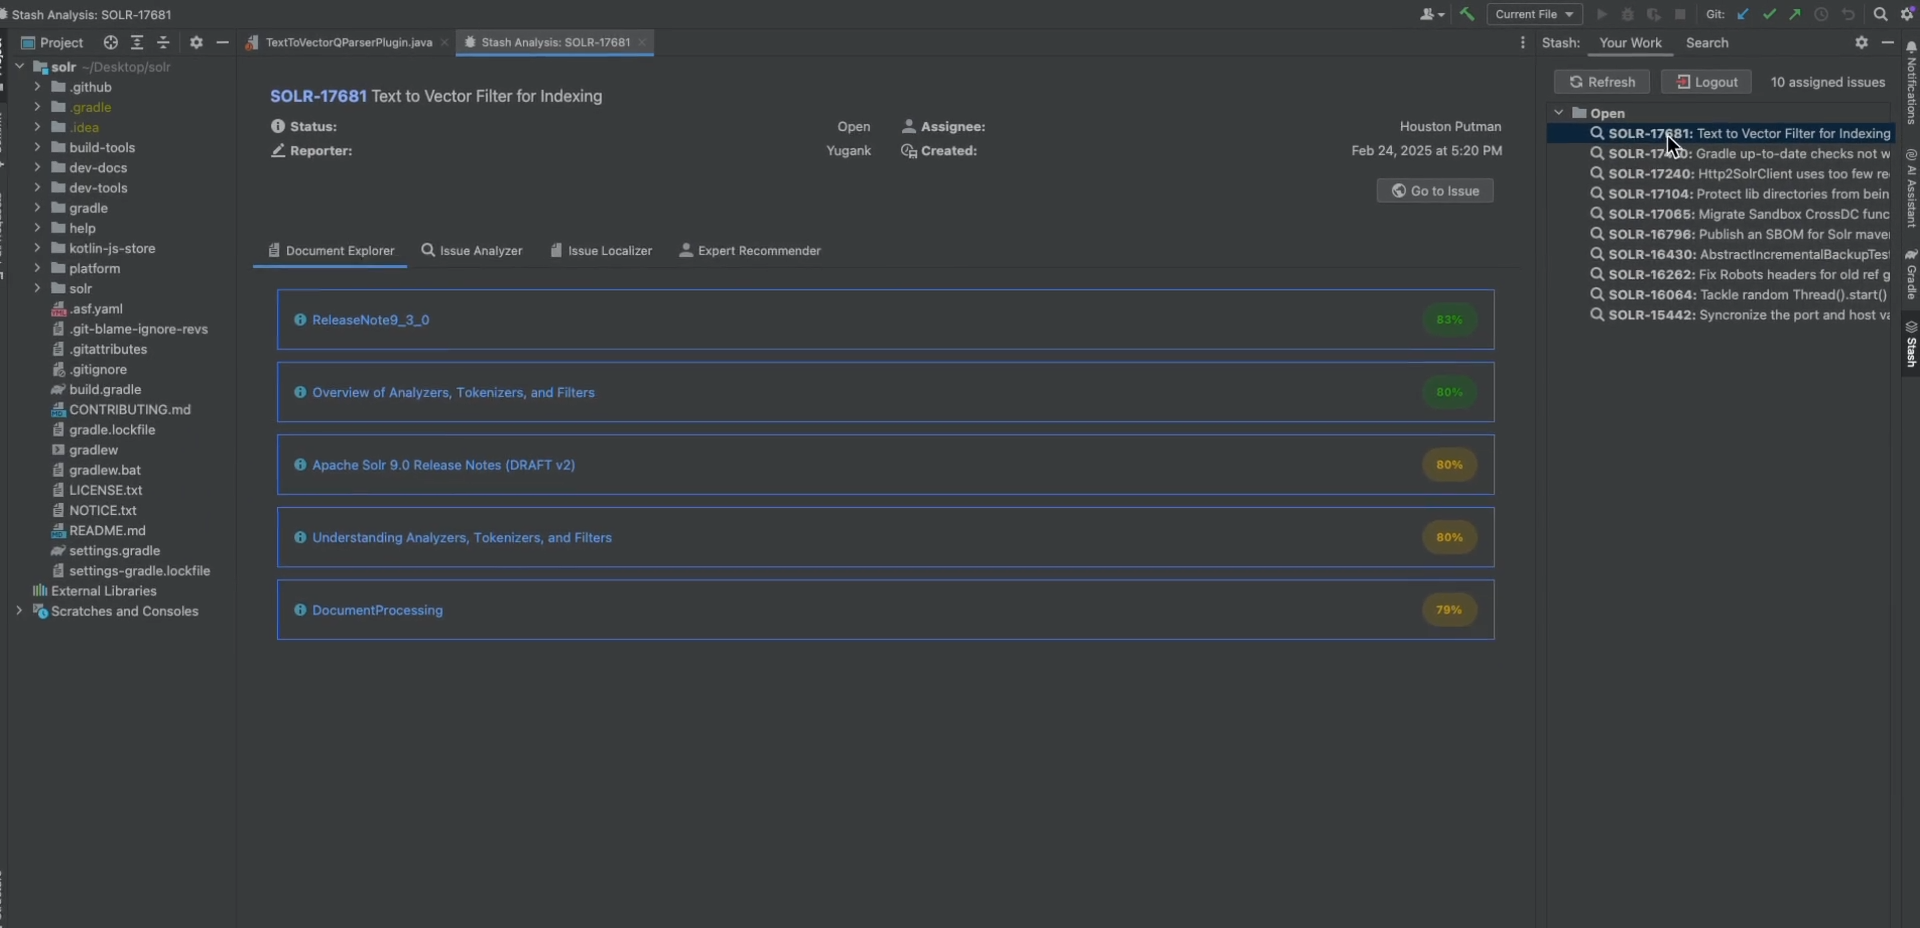Screen dimensions: 1920x928
Task: Open the DocumentProcessing document
Action: tap(377, 610)
